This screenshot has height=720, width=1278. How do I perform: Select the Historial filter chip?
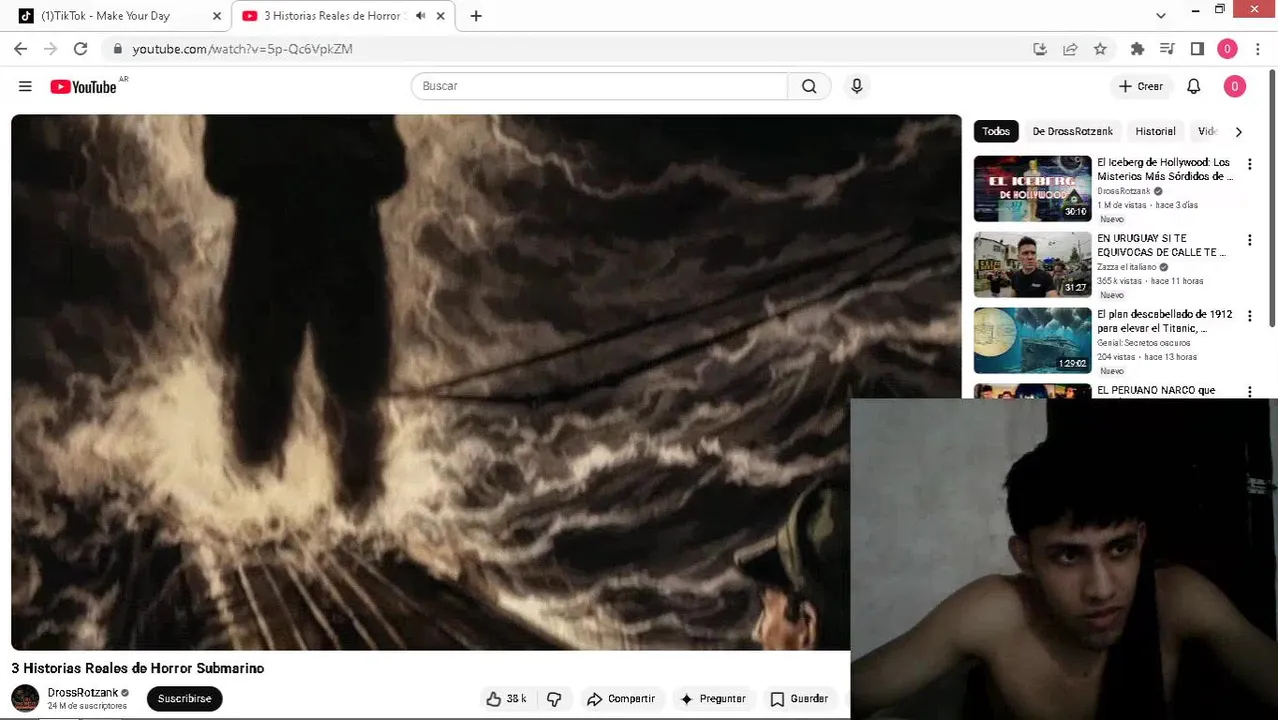point(1155,131)
